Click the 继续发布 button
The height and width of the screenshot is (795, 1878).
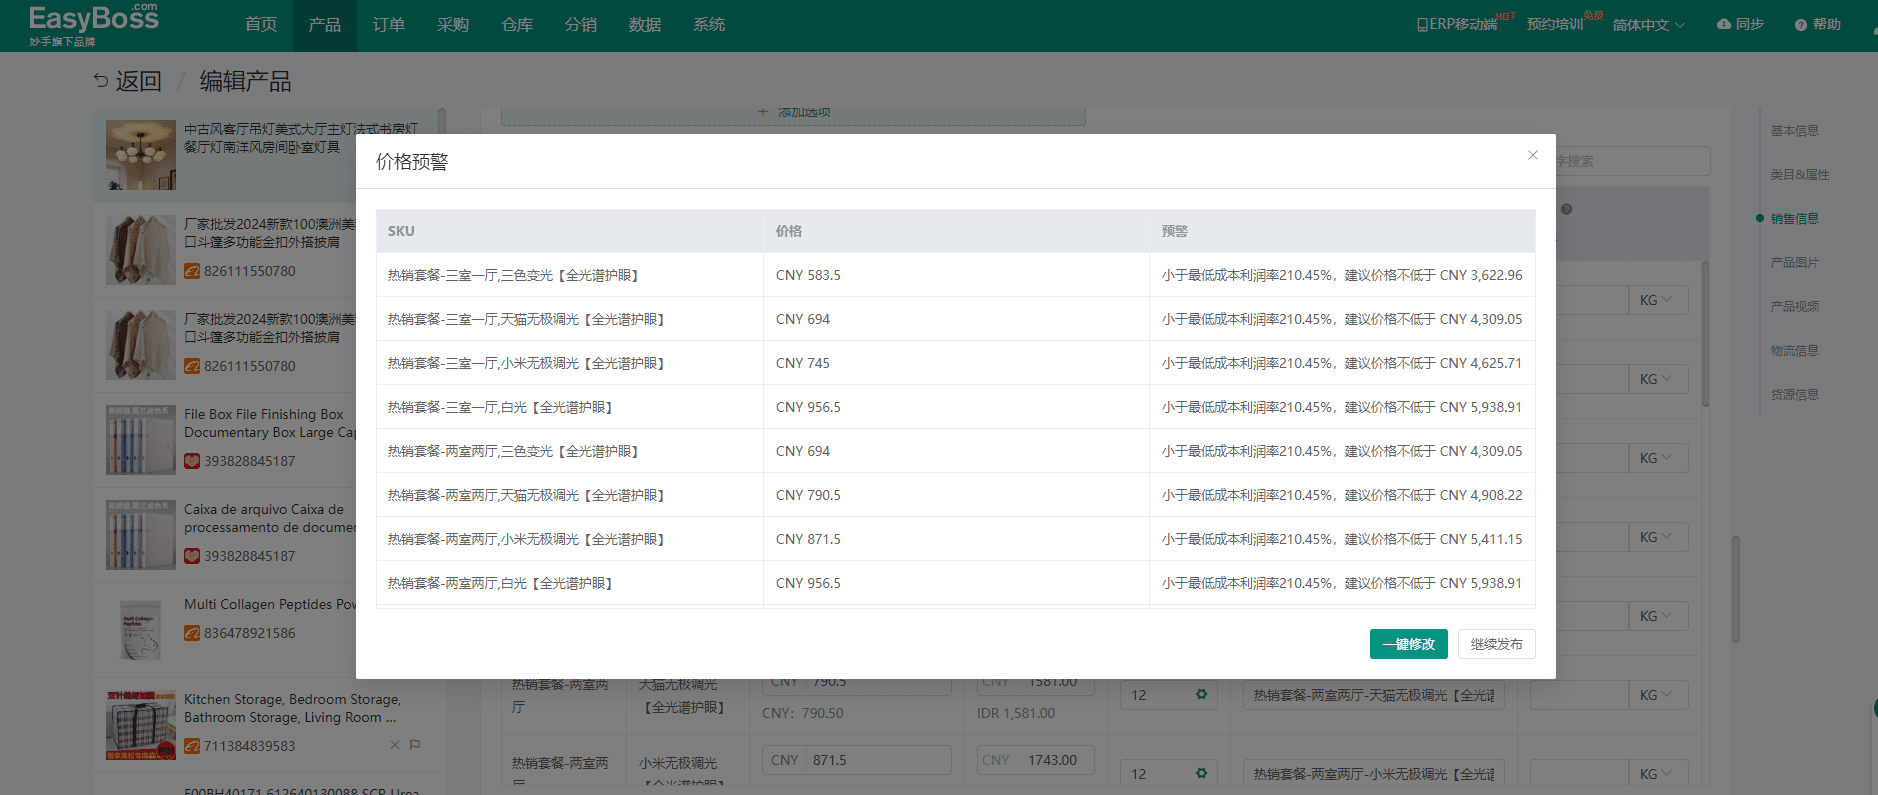point(1496,644)
